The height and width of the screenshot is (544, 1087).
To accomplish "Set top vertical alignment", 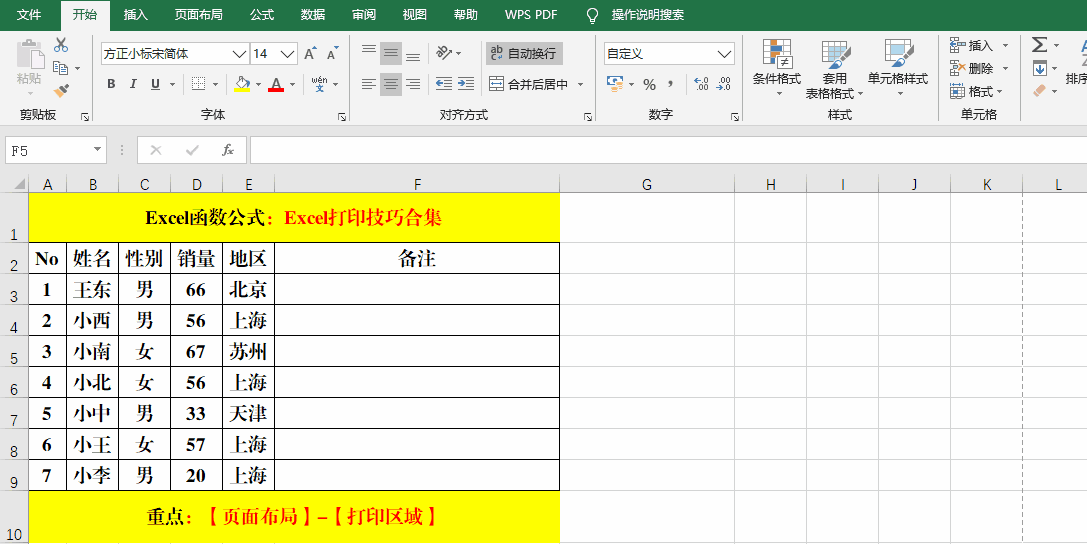I will point(369,53).
